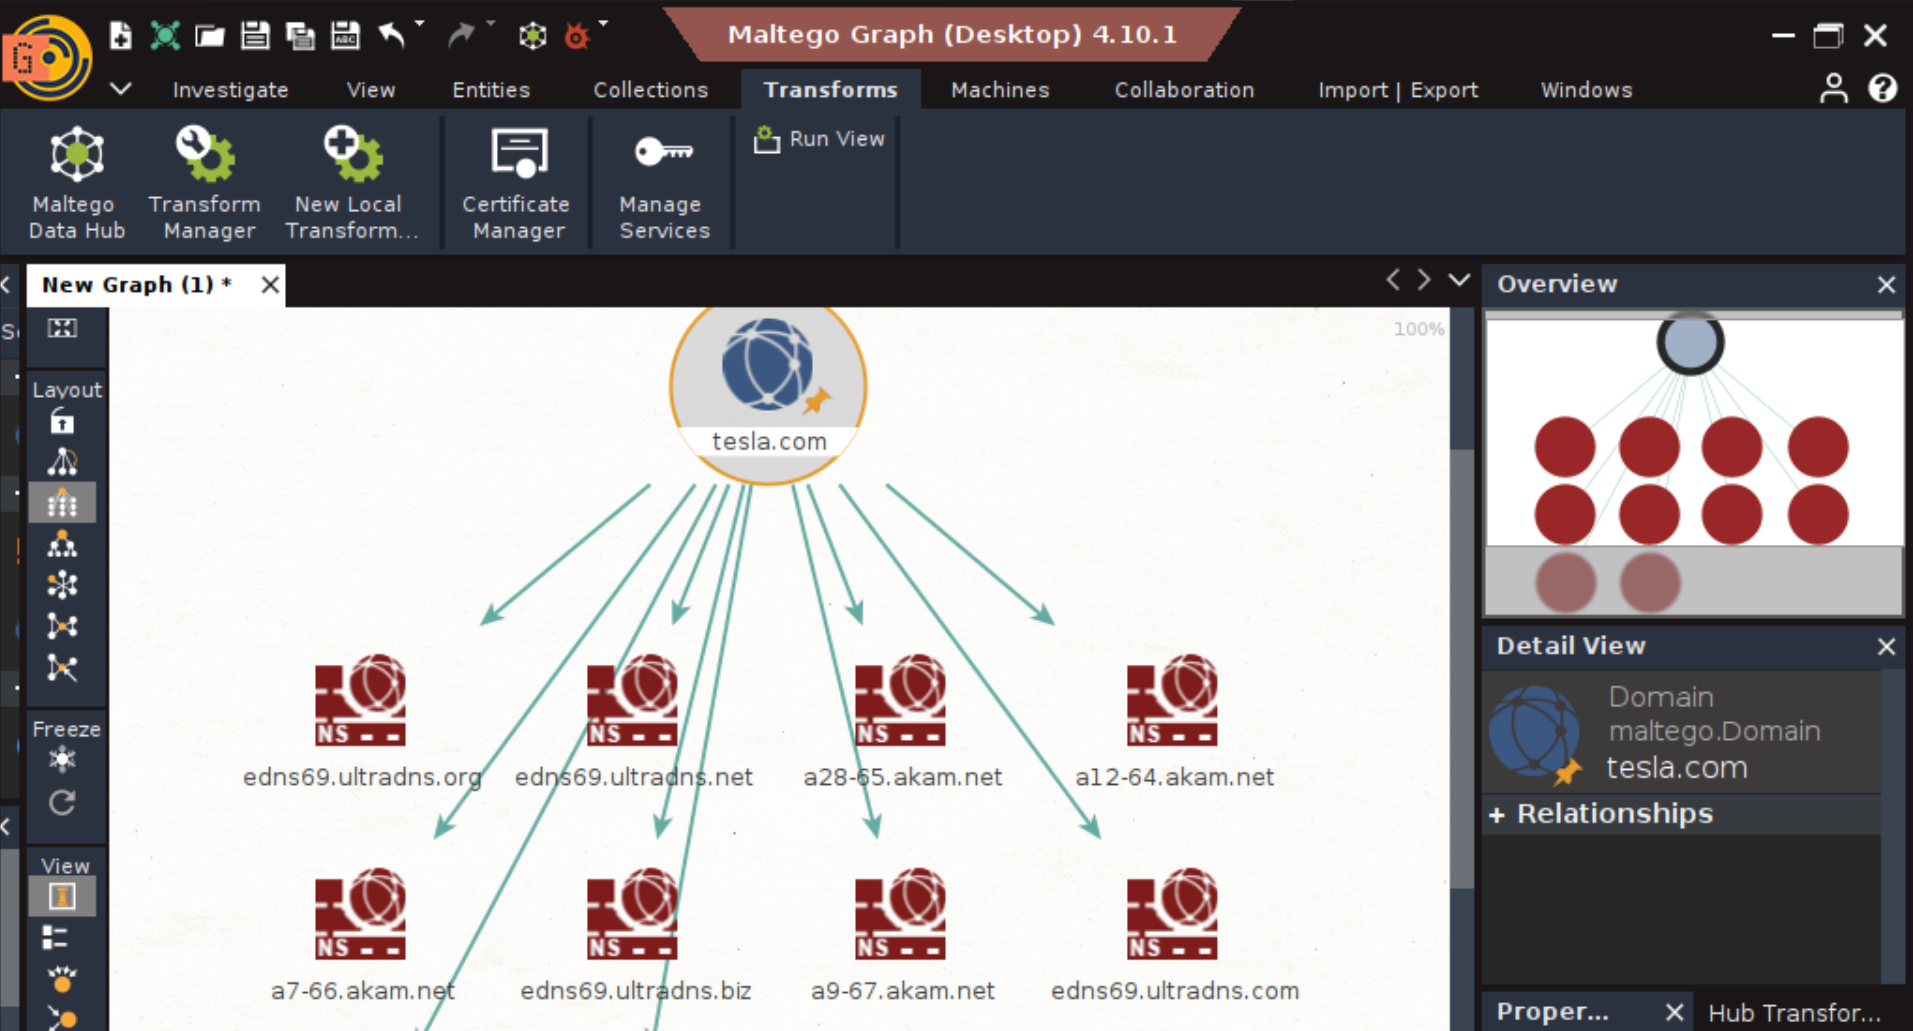Click the red bug report icon

[577, 37]
